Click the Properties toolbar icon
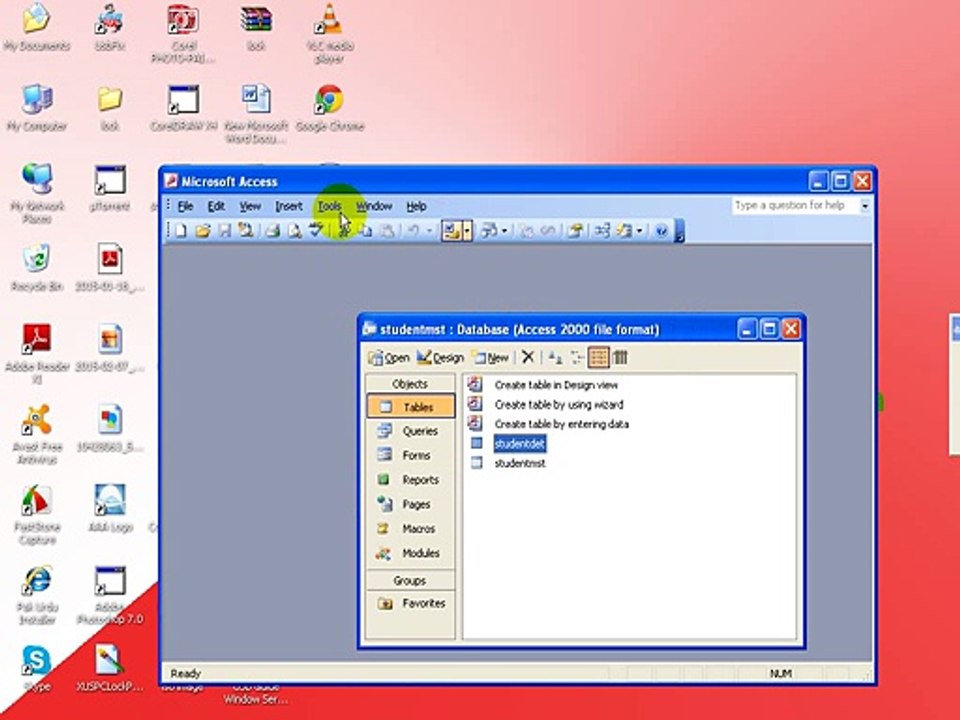 coord(575,231)
